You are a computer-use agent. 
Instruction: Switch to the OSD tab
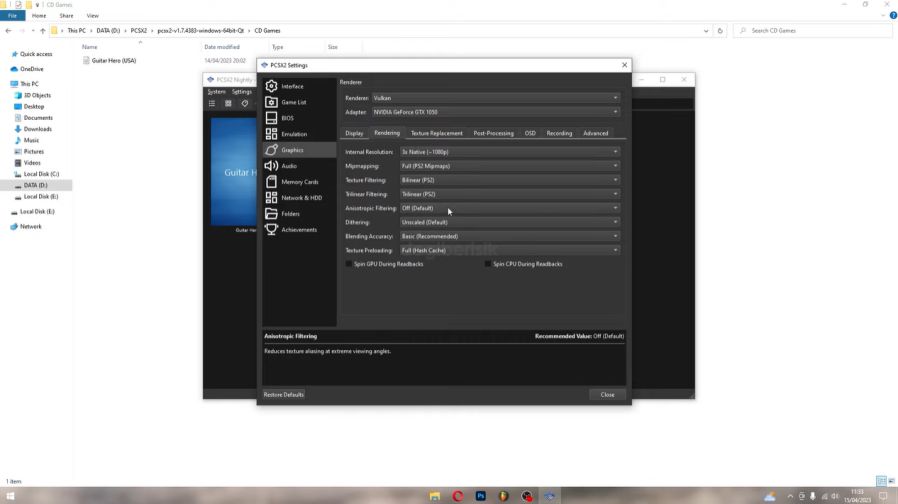coord(530,133)
